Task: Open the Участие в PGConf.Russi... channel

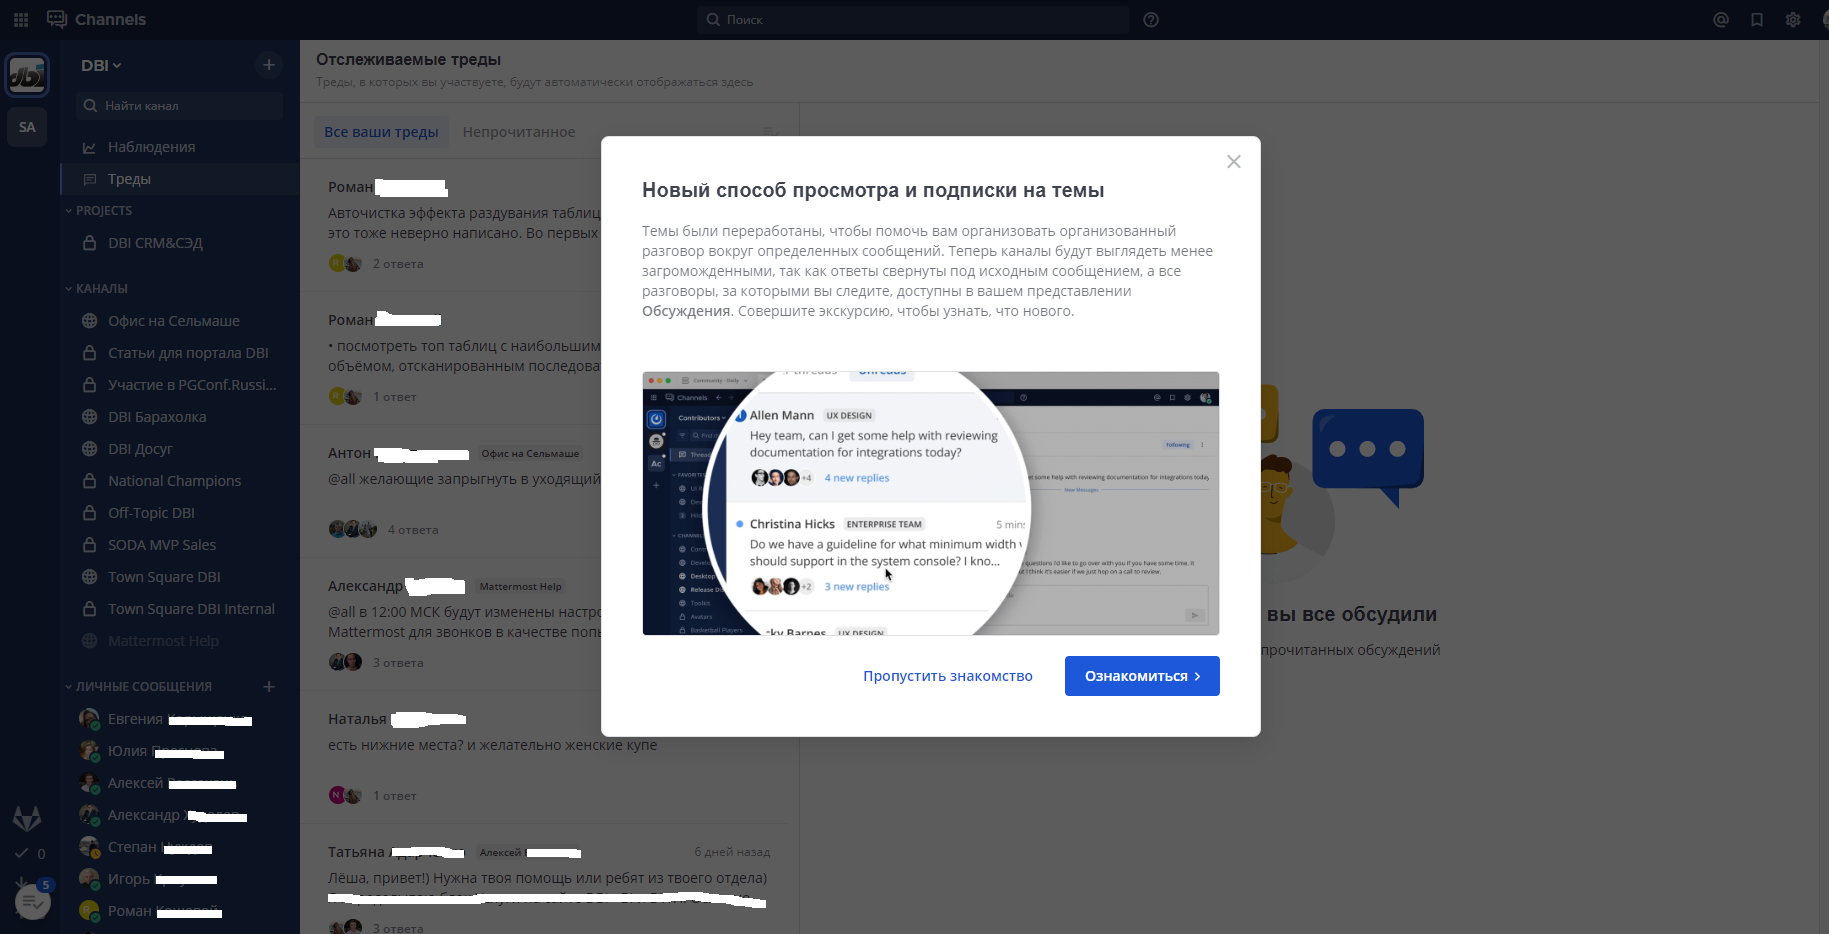Action: tap(180, 385)
